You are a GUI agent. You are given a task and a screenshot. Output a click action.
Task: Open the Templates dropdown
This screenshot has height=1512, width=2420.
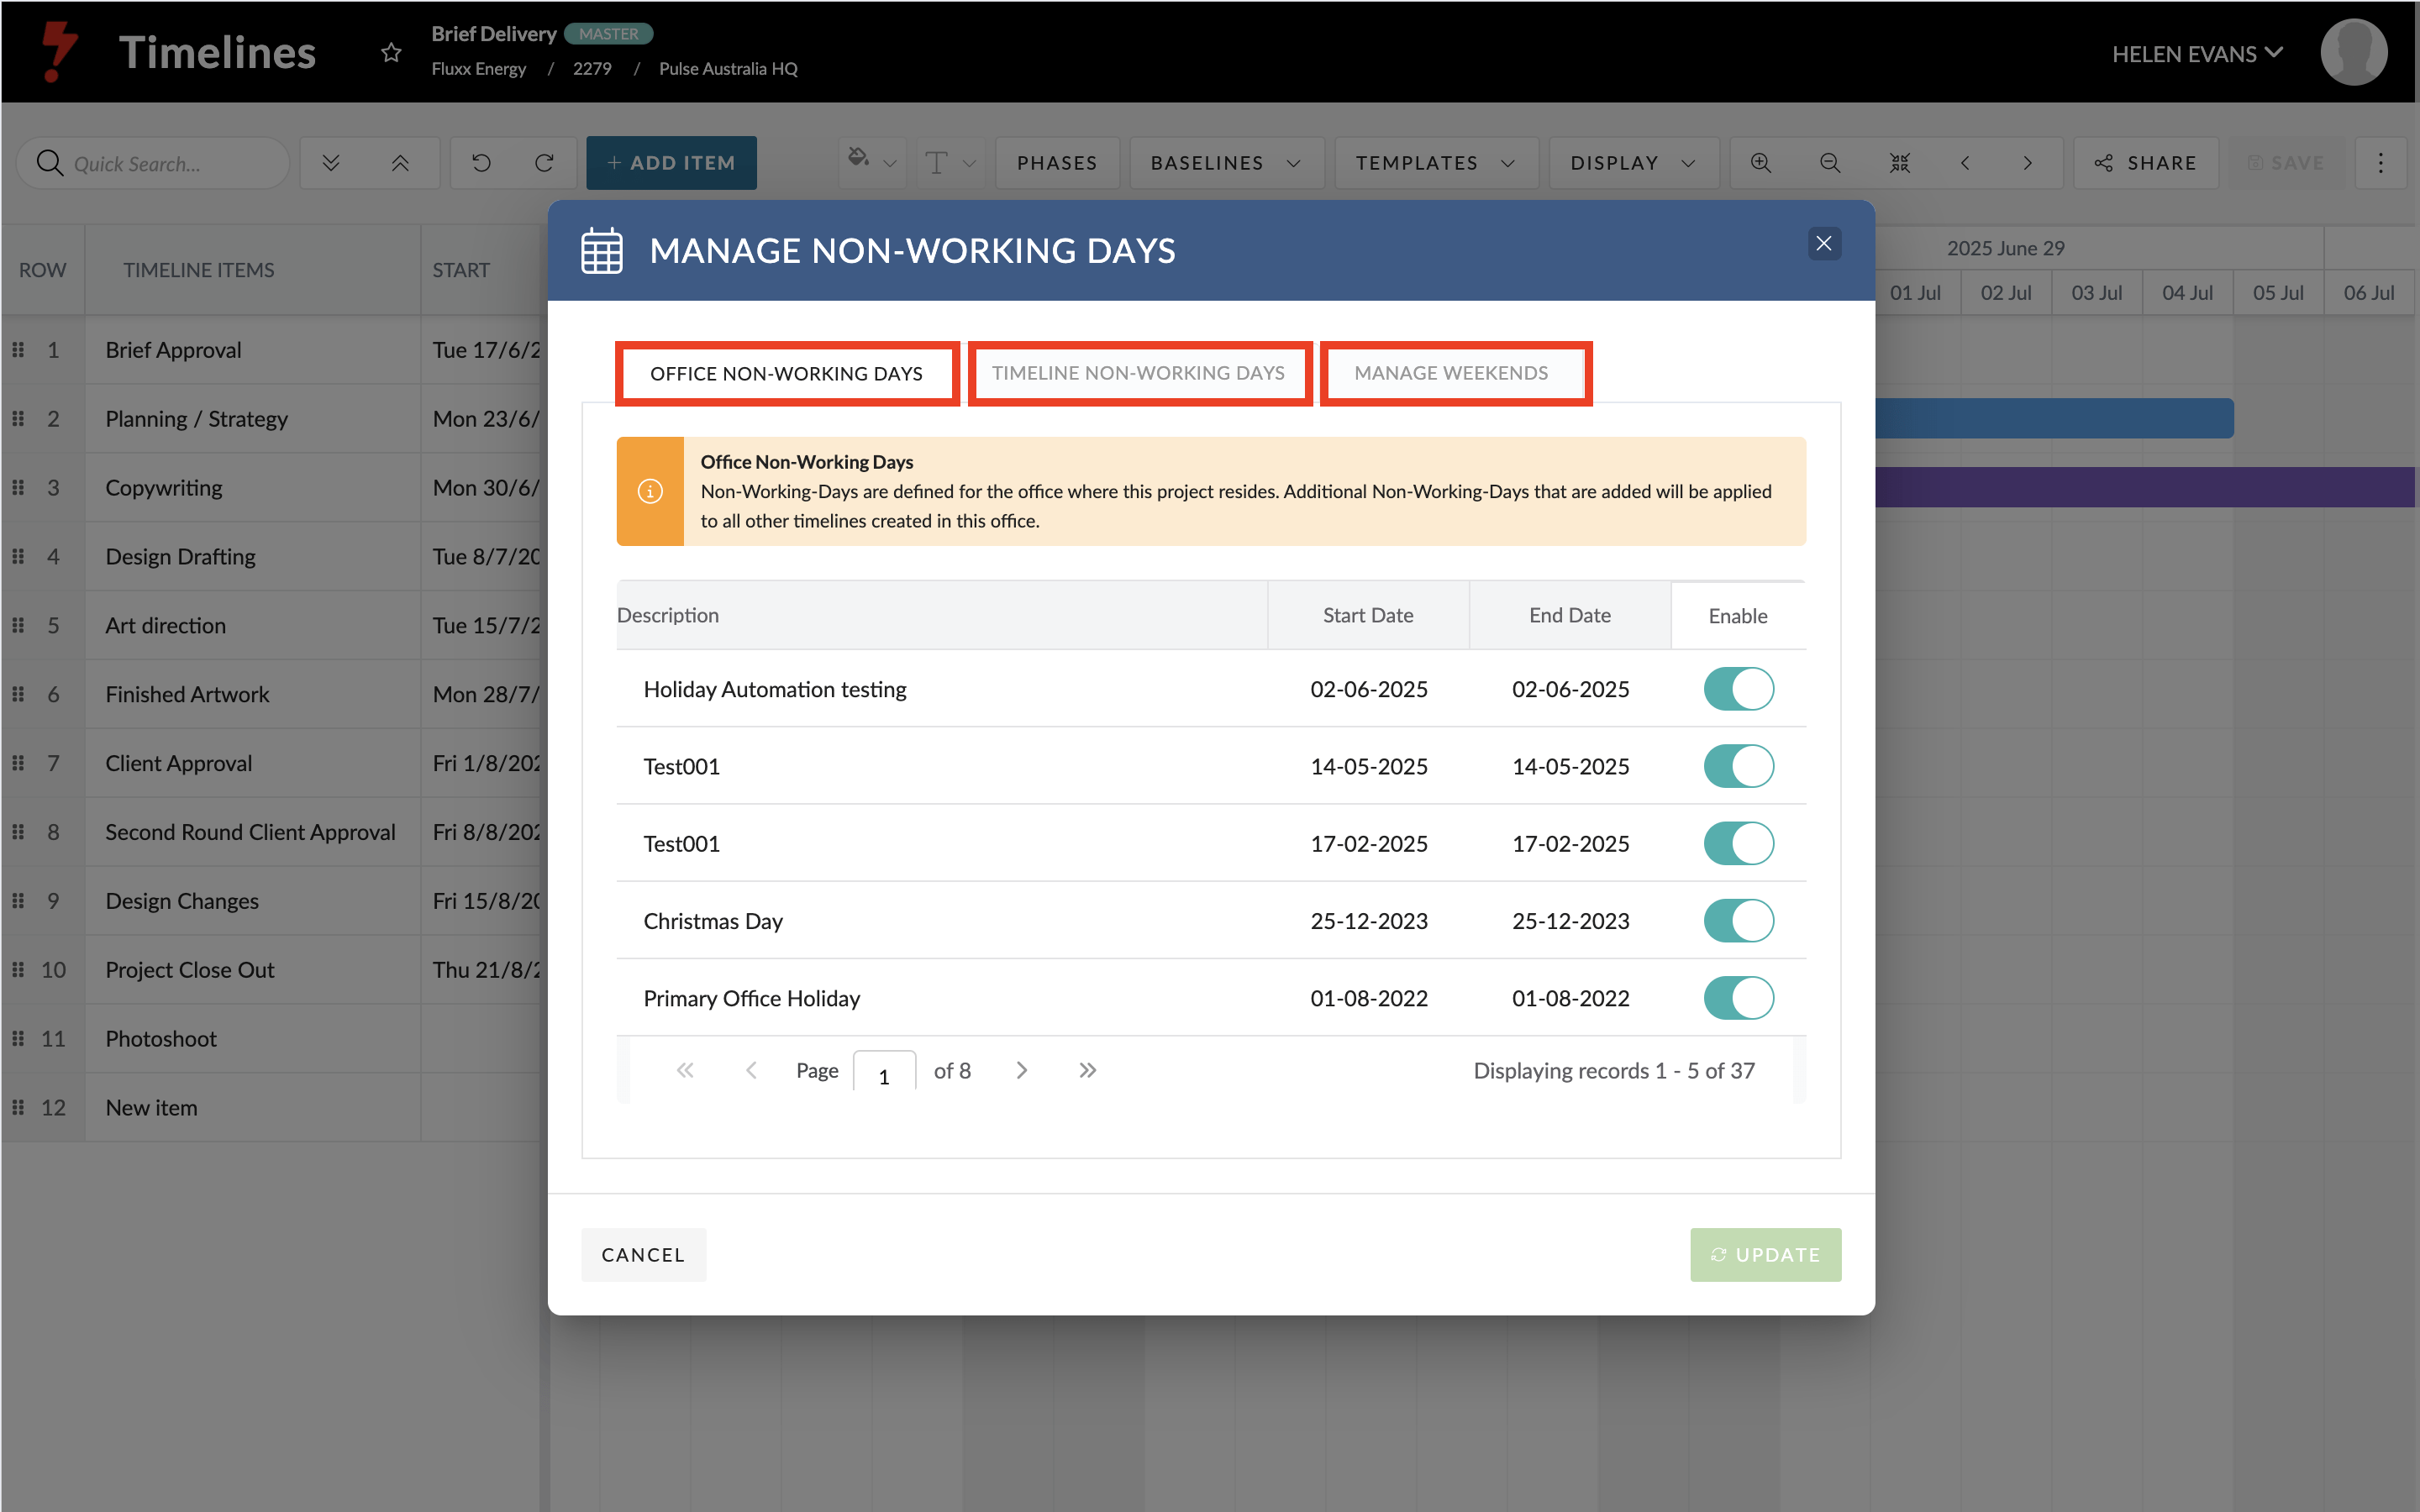(1436, 163)
